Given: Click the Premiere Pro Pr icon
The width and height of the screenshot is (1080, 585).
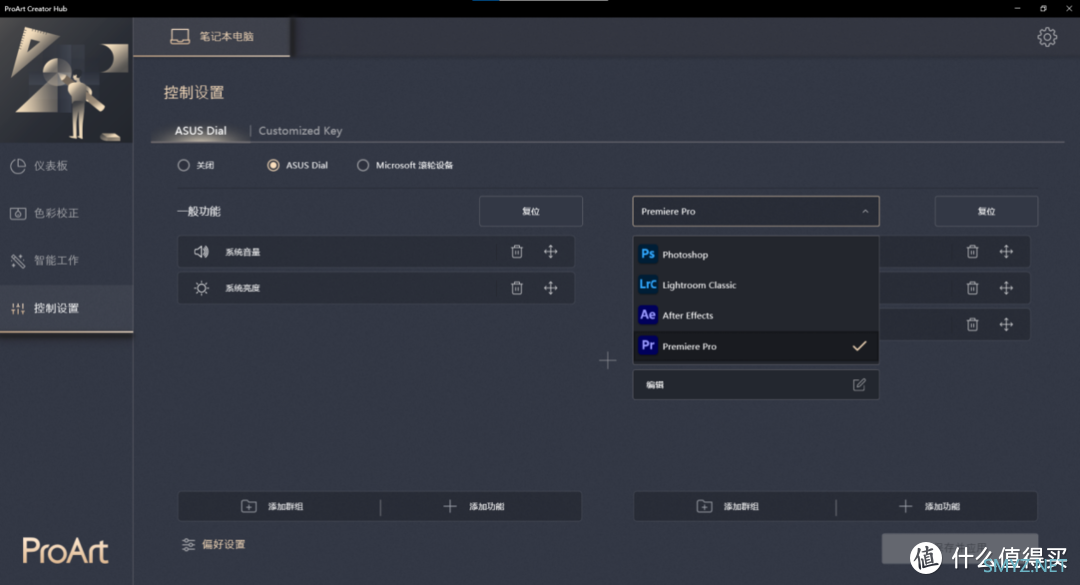Looking at the screenshot, I should tap(647, 345).
